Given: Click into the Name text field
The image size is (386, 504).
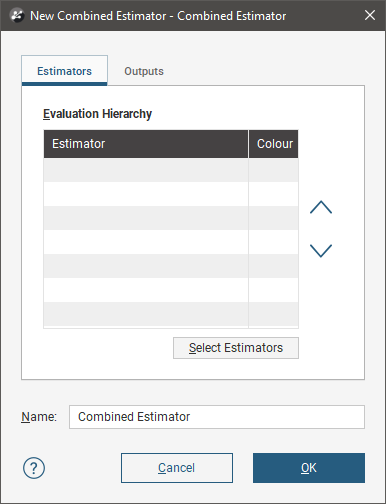Looking at the screenshot, I should [217, 417].
